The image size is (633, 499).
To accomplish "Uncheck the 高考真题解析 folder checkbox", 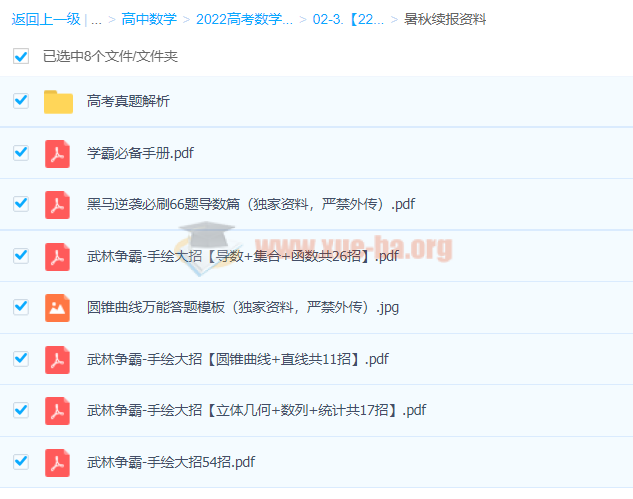I will click(21, 101).
